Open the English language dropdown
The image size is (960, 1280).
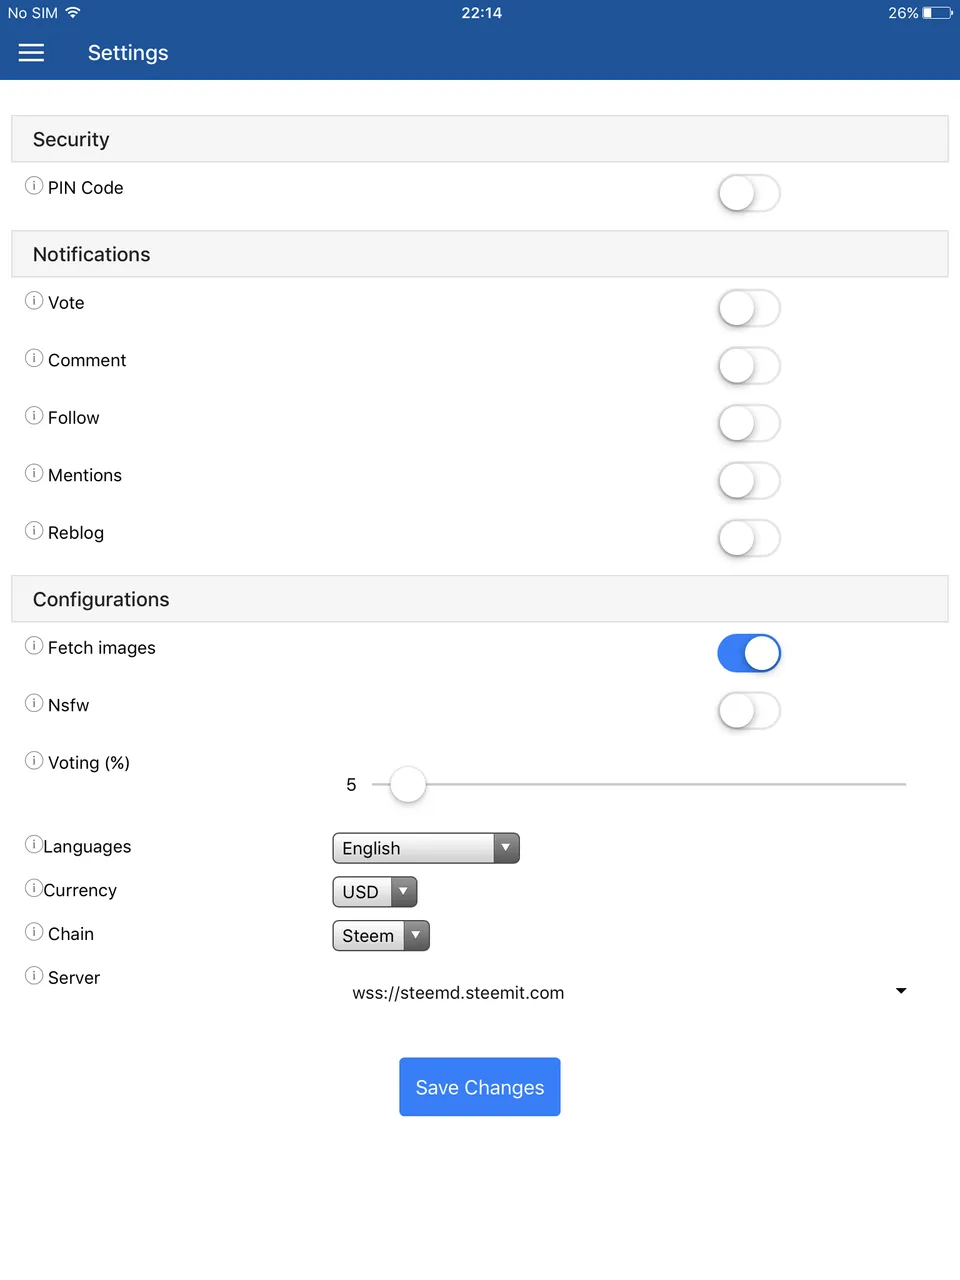tap(426, 848)
